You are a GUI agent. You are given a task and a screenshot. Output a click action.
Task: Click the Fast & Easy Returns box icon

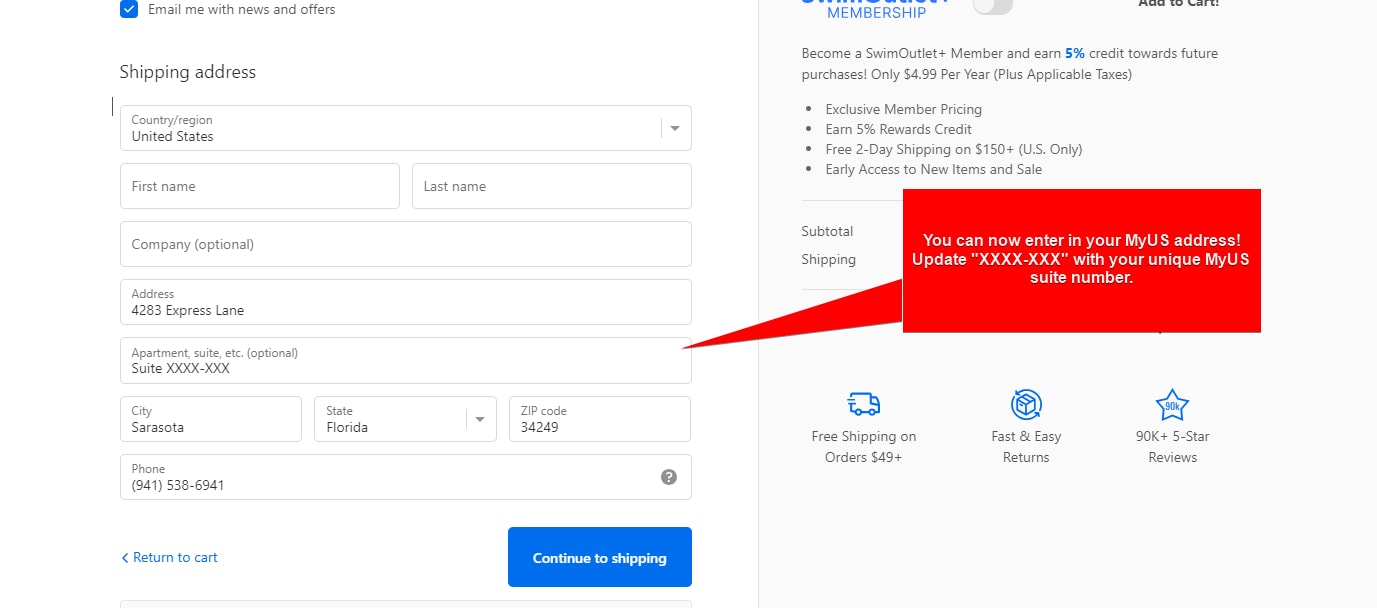pos(1026,404)
